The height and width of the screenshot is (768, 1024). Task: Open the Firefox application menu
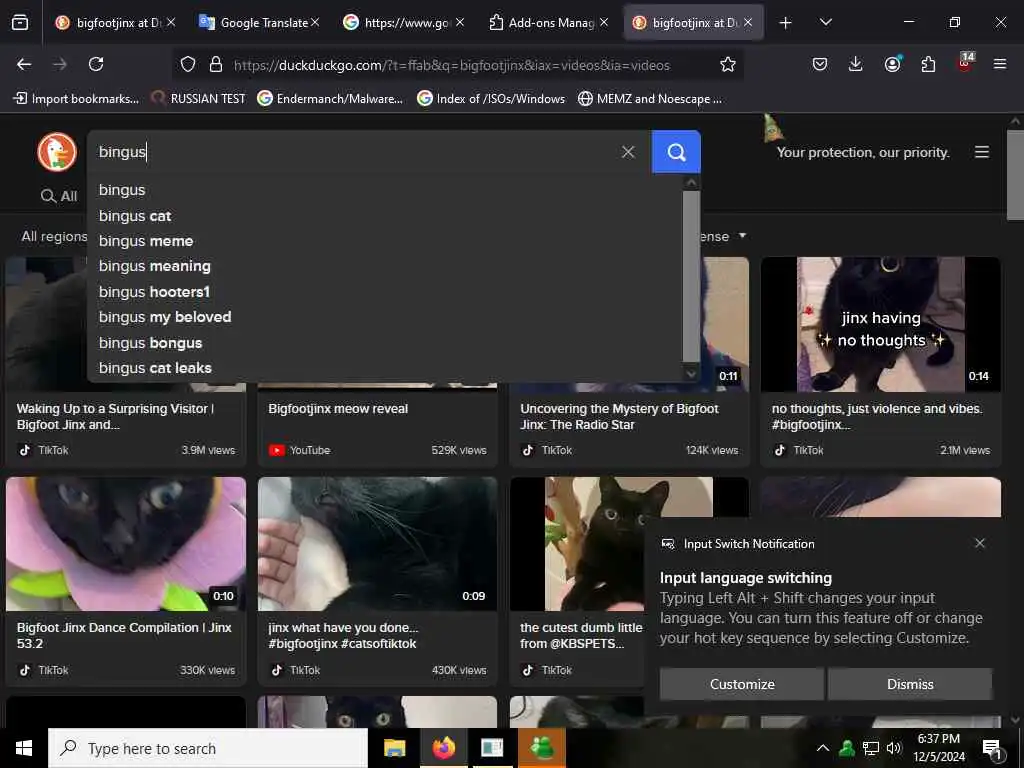[1000, 64]
